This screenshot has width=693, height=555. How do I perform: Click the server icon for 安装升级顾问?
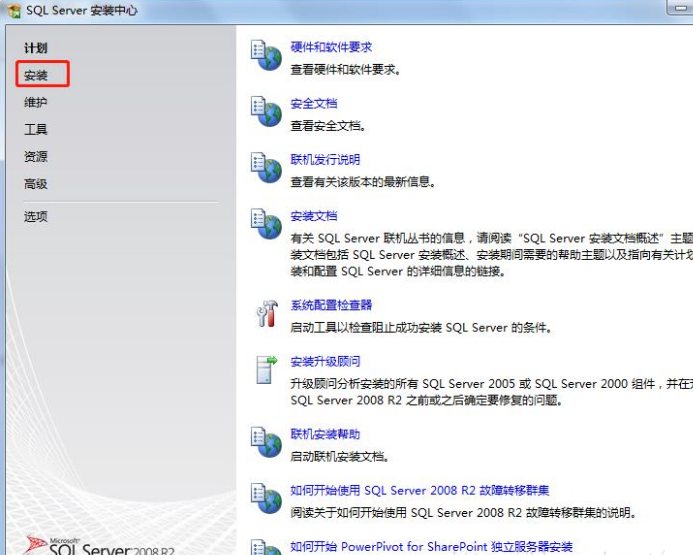(x=267, y=369)
